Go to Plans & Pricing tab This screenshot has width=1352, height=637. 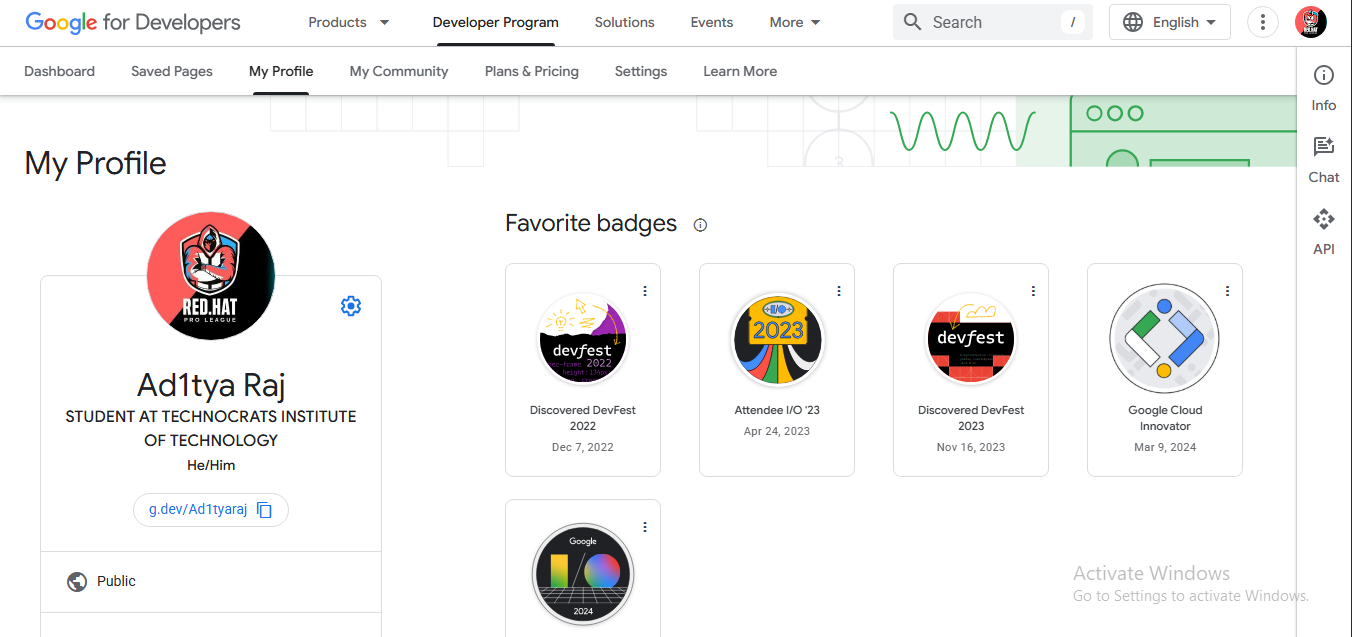[532, 71]
